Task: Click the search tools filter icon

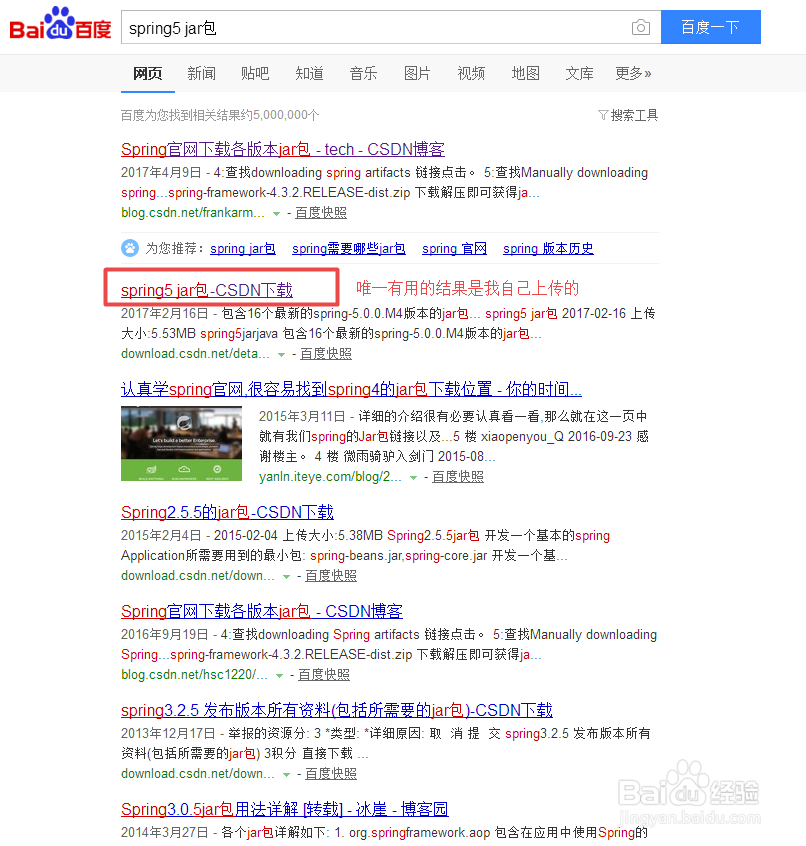Action: [603, 115]
